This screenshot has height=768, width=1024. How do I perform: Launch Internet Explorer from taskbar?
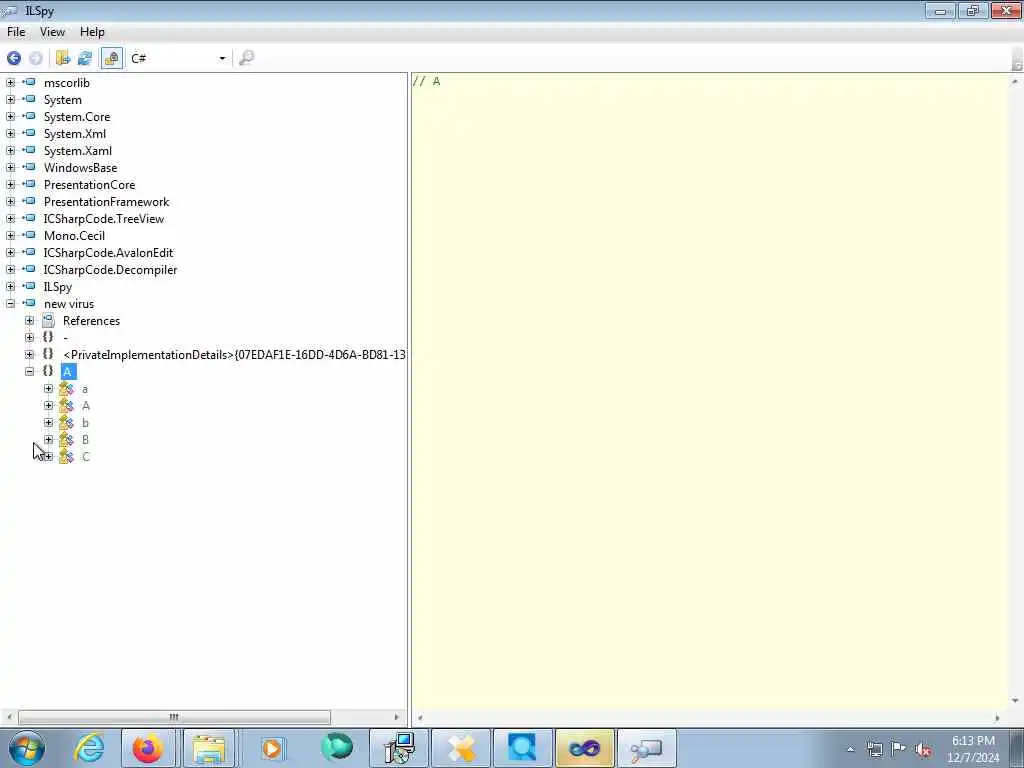pos(89,748)
